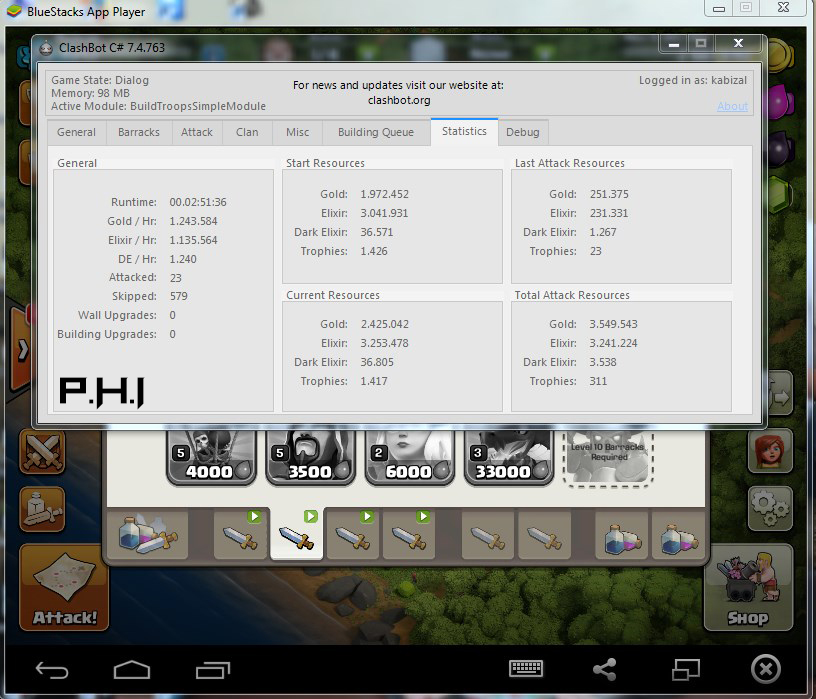Screen dimensions: 816x699
Task: Open the in-game Shop
Action: pos(748,587)
